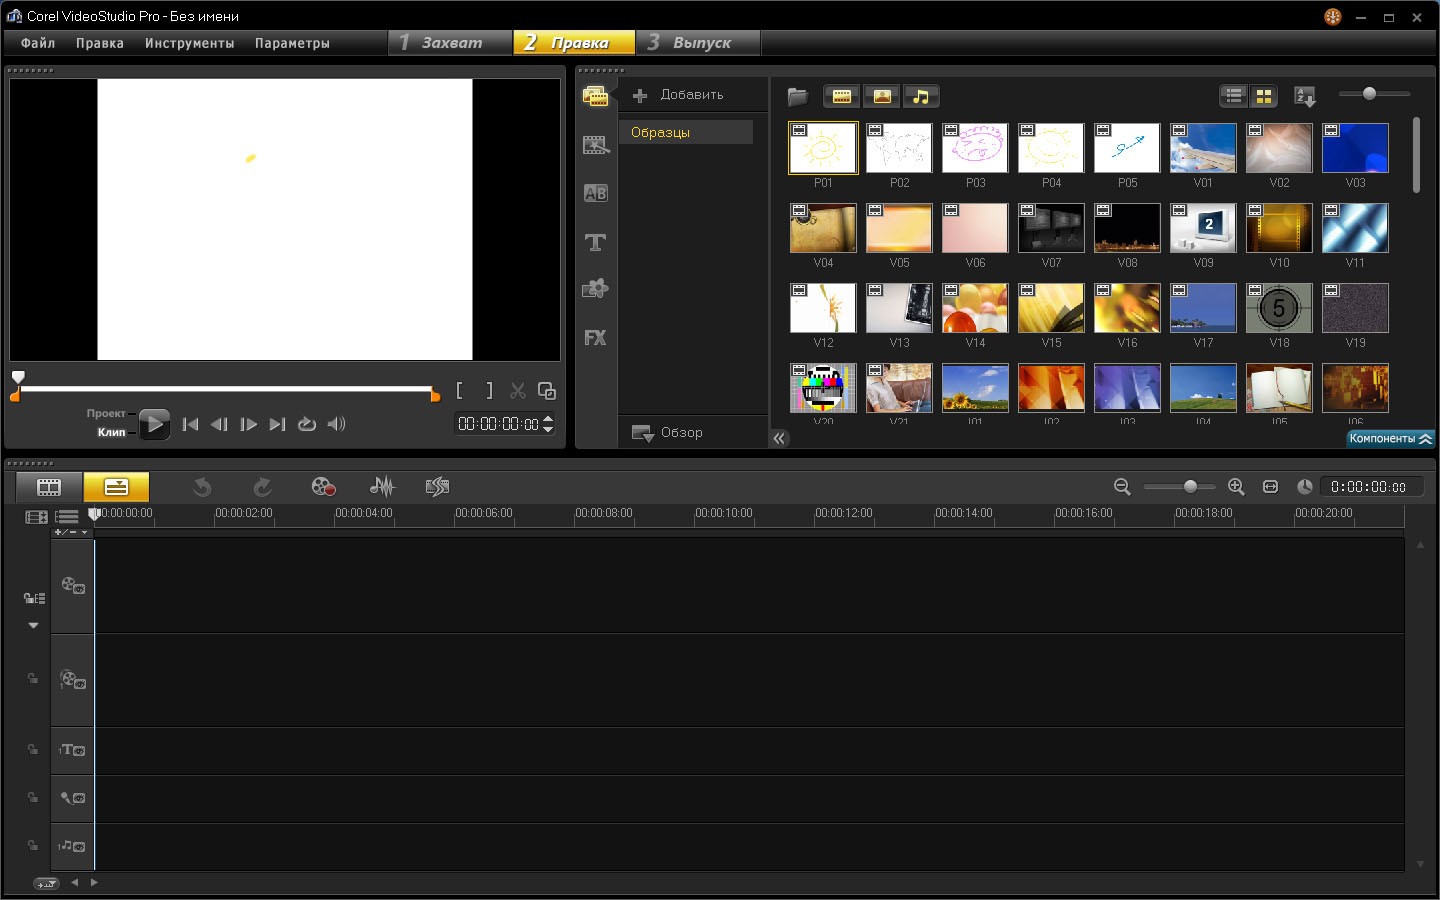Open the Параметры menu
Image resolution: width=1440 pixels, height=900 pixels.
tap(291, 43)
